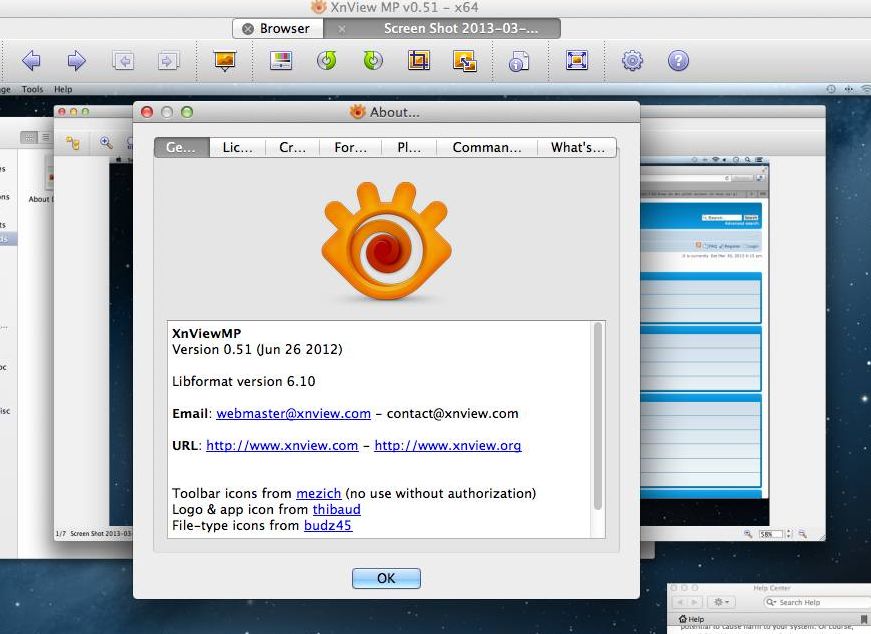This screenshot has height=634, width=871.
Task: Click the Time Machine clock menu bar icon
Action: 831,89
